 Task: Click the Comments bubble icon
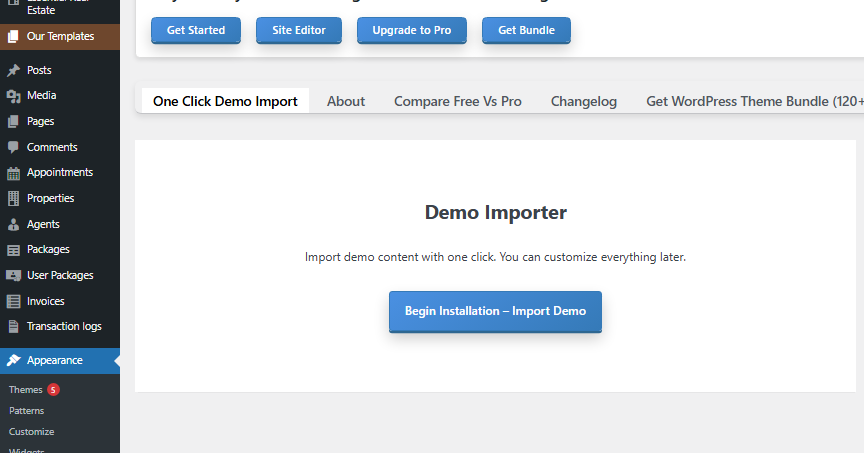tap(13, 147)
